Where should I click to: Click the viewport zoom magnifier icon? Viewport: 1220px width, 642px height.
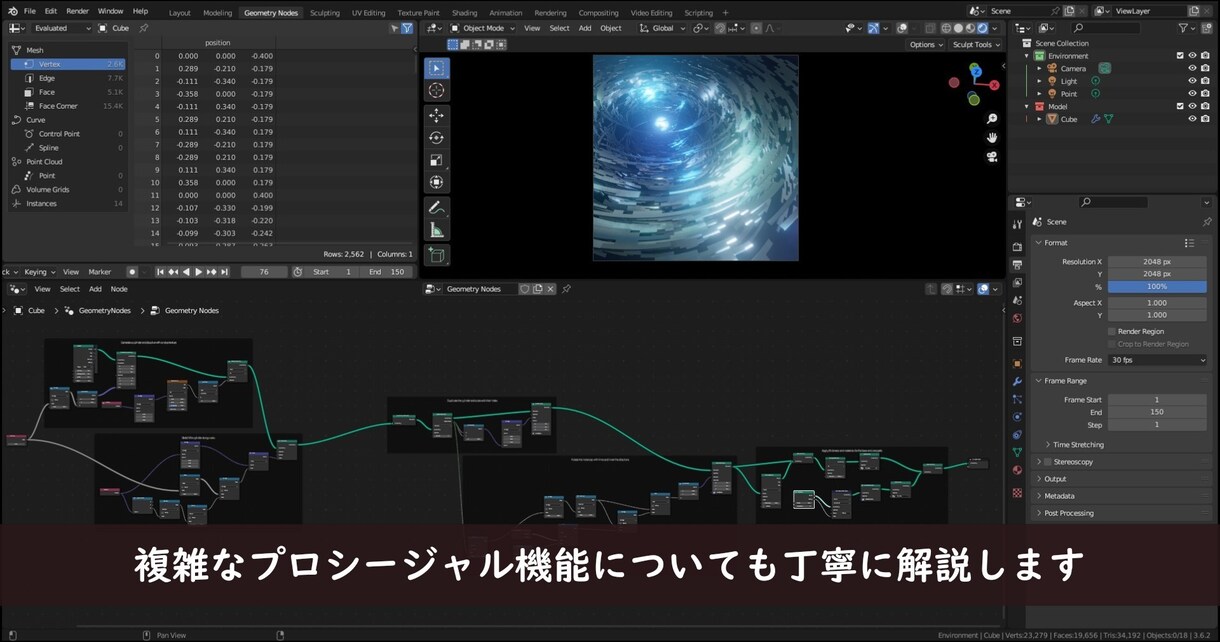[x=992, y=119]
